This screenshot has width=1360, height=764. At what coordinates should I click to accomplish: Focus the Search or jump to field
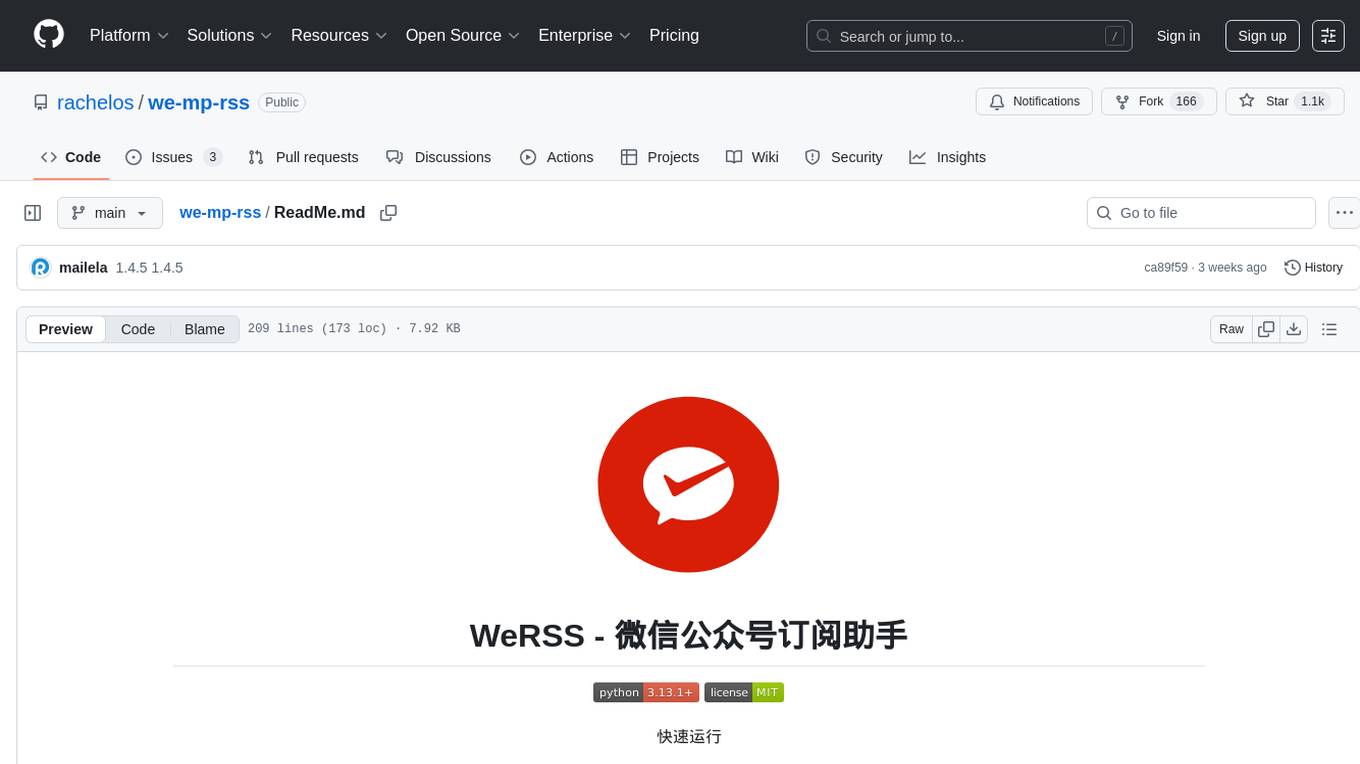pyautogui.click(x=969, y=36)
